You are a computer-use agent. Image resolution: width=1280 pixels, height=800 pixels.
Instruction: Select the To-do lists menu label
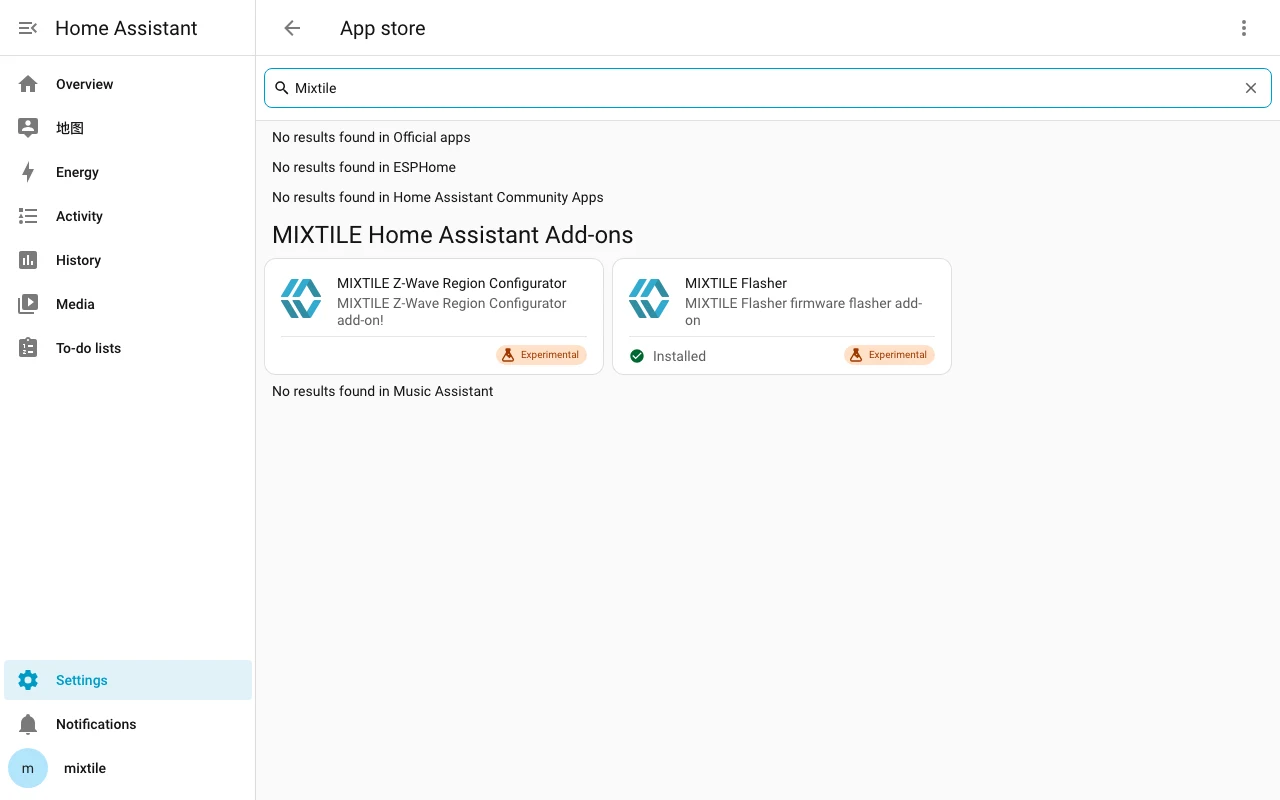tap(88, 348)
